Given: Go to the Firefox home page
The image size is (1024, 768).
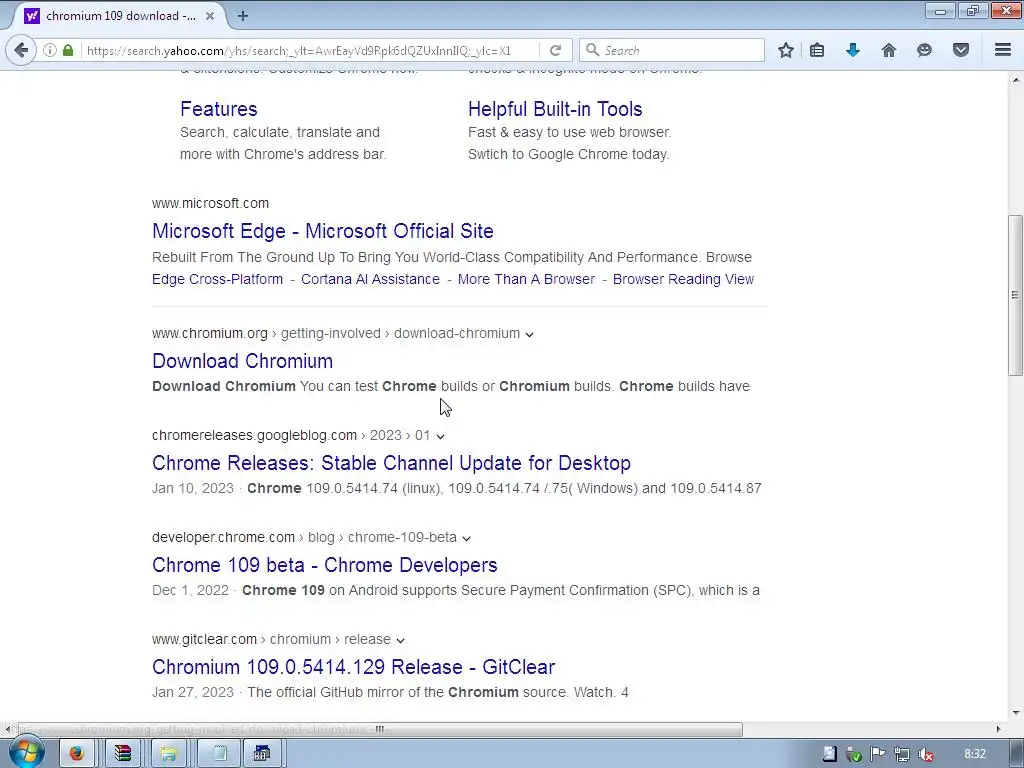Looking at the screenshot, I should point(889,50).
